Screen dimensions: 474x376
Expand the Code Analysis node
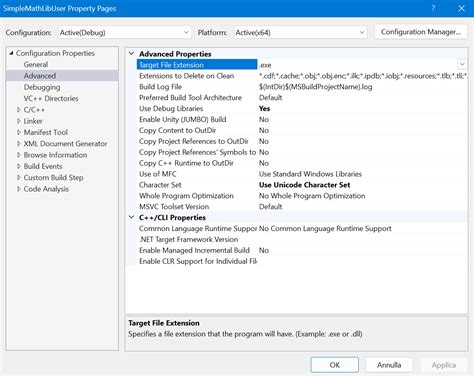(19, 189)
